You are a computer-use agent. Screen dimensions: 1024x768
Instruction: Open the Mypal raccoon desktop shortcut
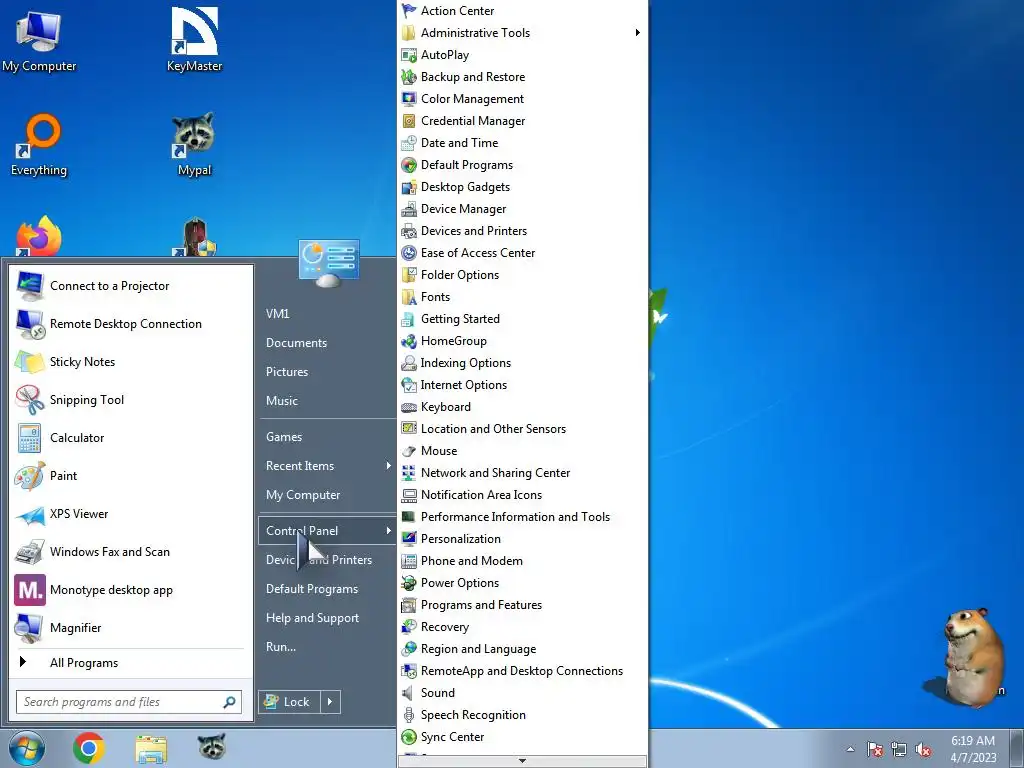click(195, 145)
